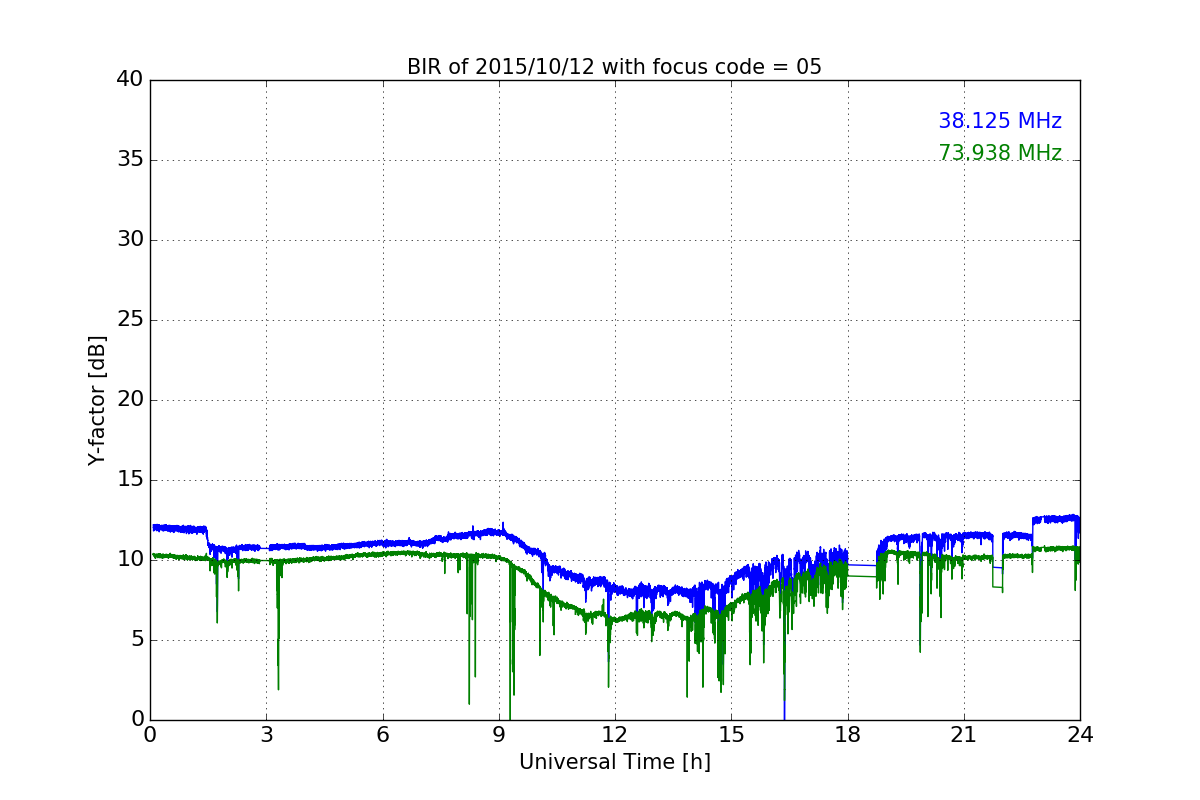
Task: Click the 'Y-factor [dB]' axis label
Action: coord(97,400)
